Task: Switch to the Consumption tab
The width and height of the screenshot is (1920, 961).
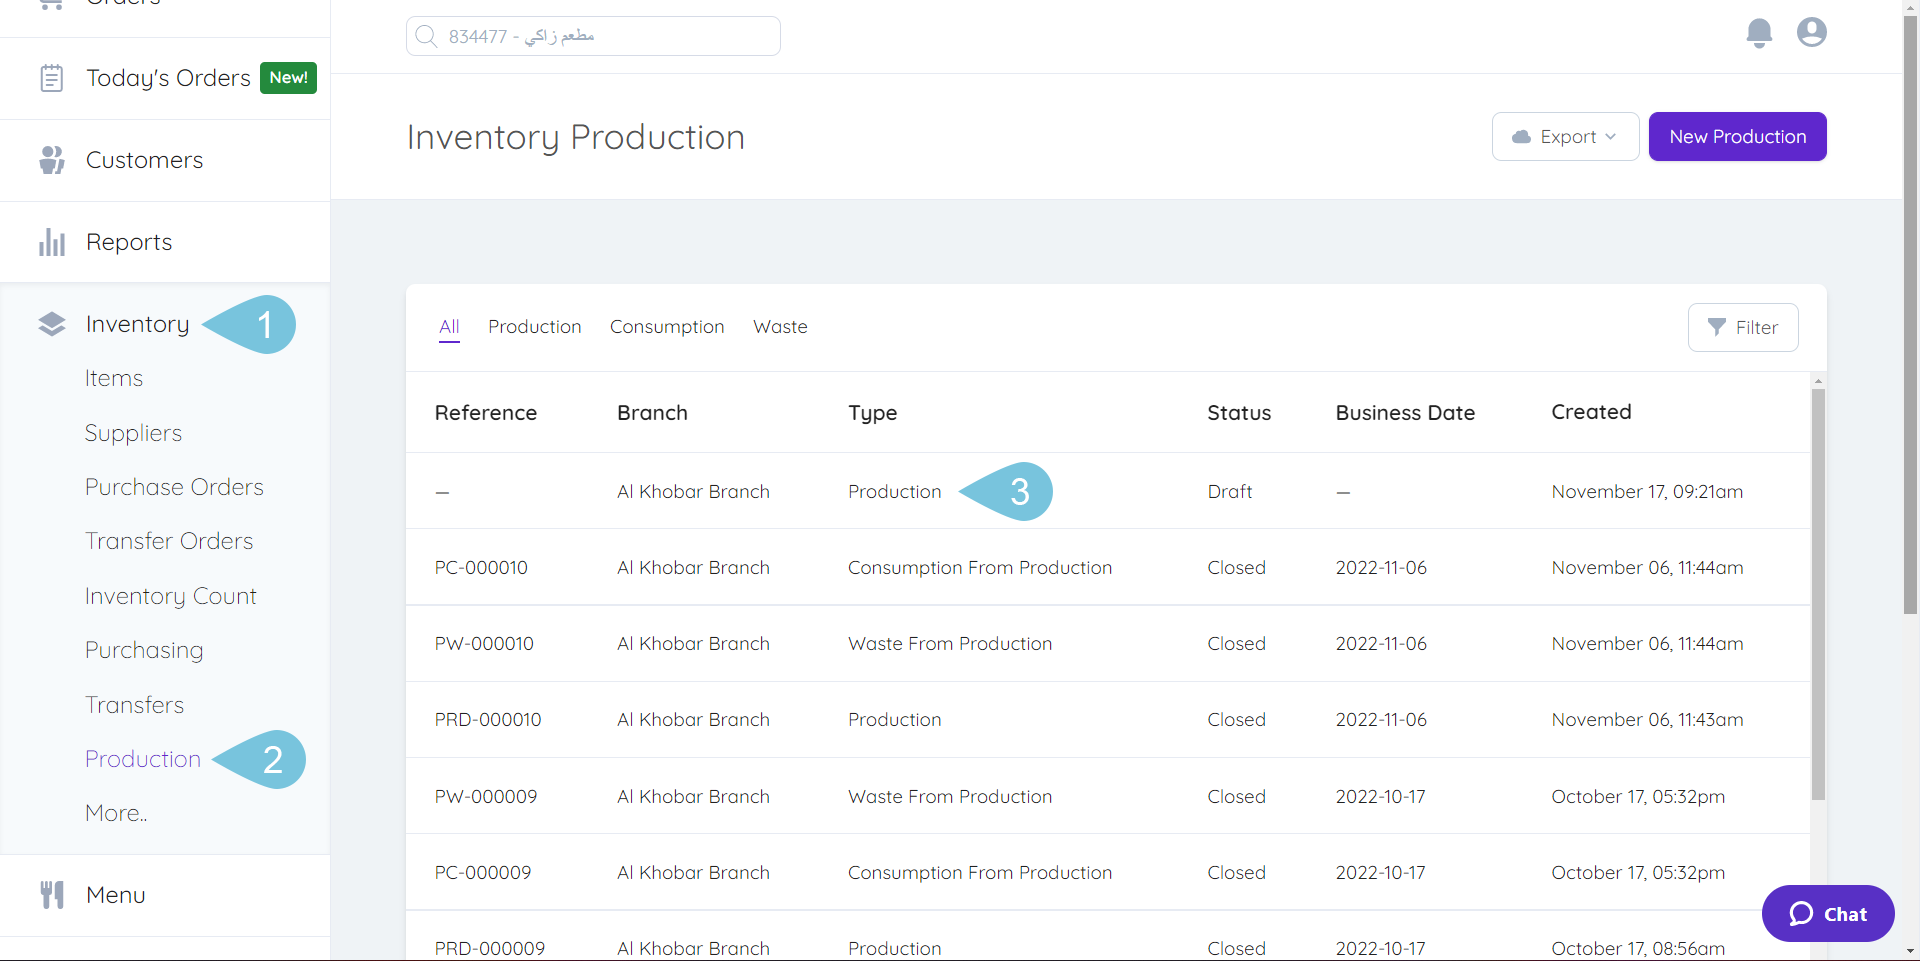Action: pyautogui.click(x=667, y=326)
